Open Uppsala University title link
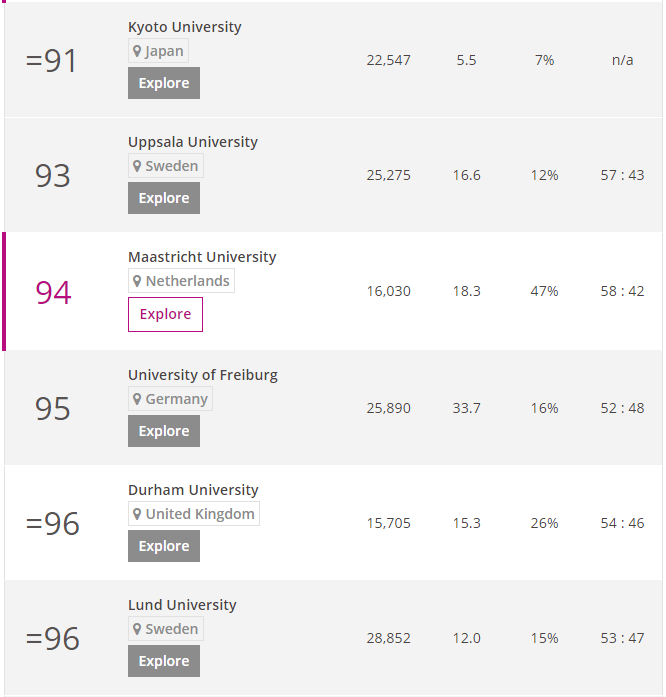The height and width of the screenshot is (697, 666). coord(193,142)
